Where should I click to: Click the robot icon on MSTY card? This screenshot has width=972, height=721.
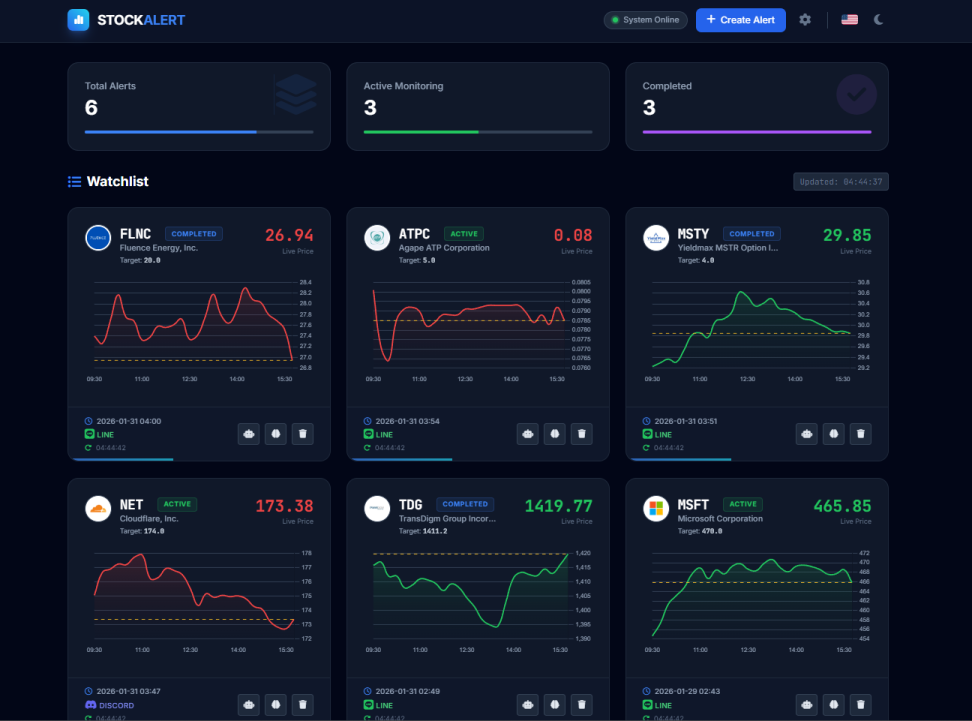pos(806,434)
